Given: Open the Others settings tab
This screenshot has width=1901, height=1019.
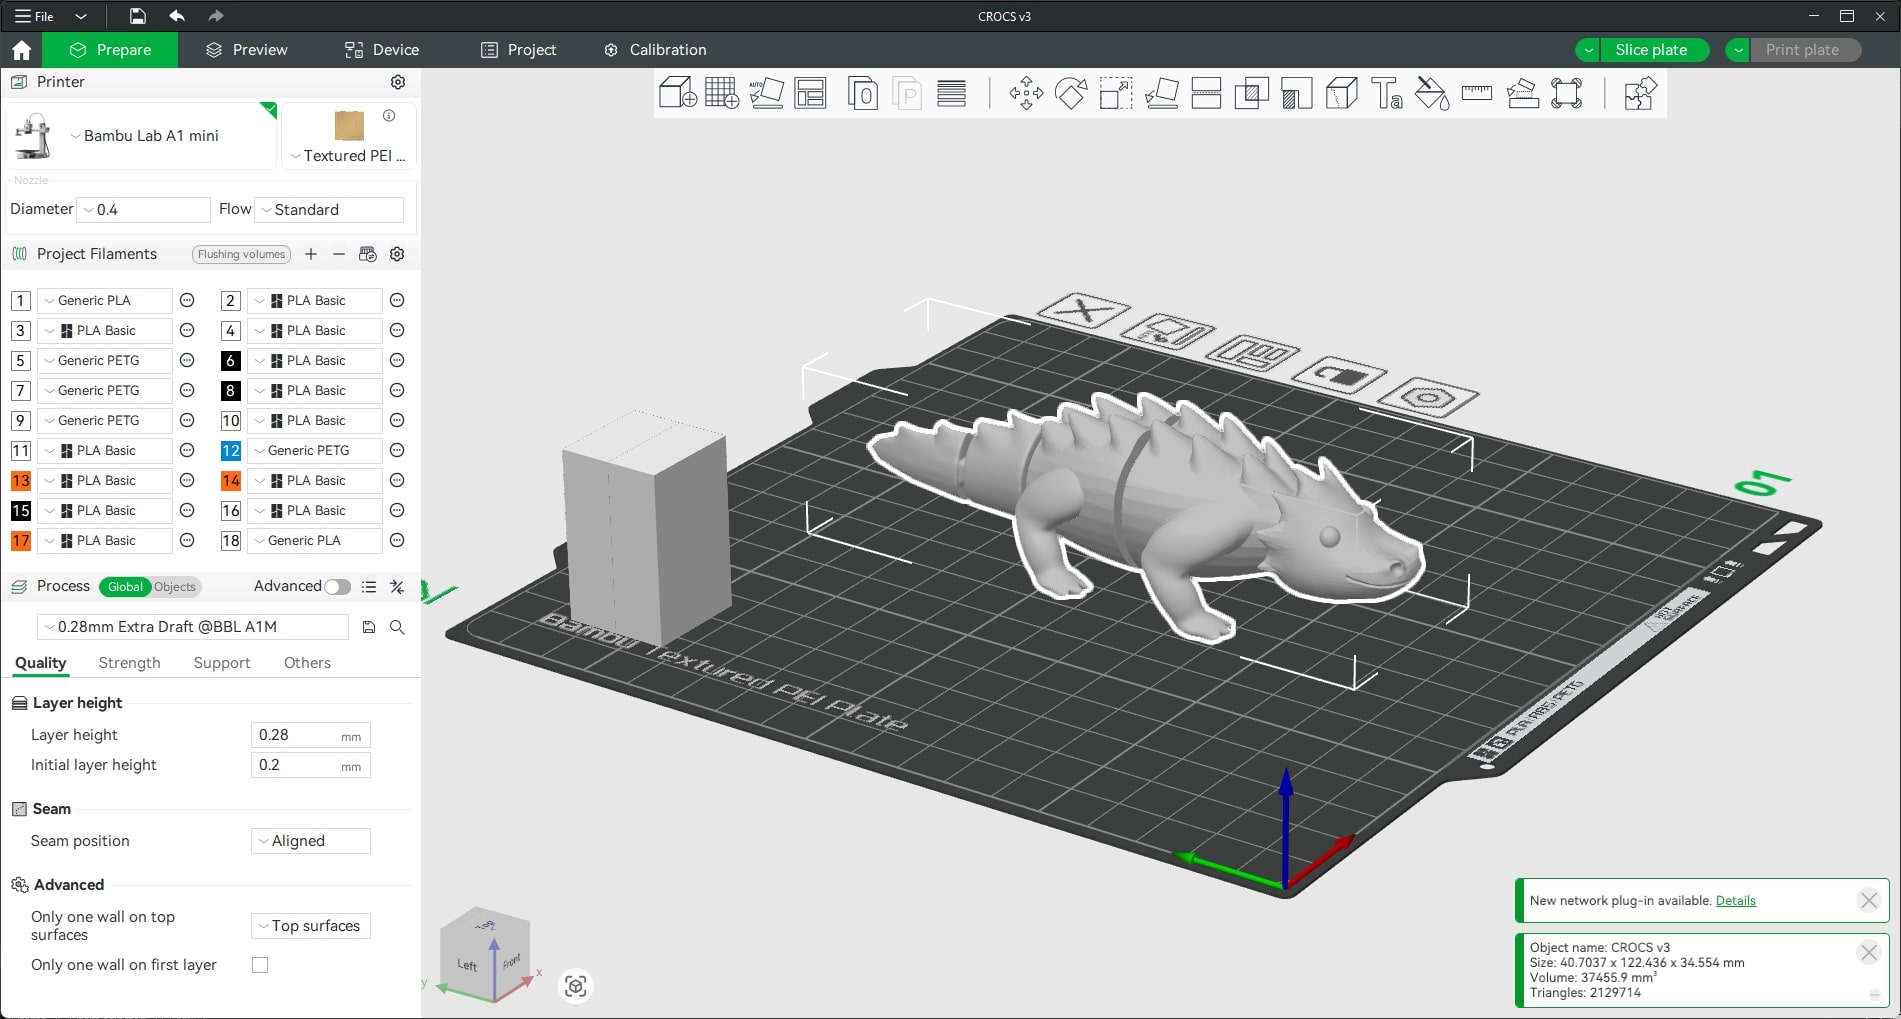Looking at the screenshot, I should coord(307,663).
